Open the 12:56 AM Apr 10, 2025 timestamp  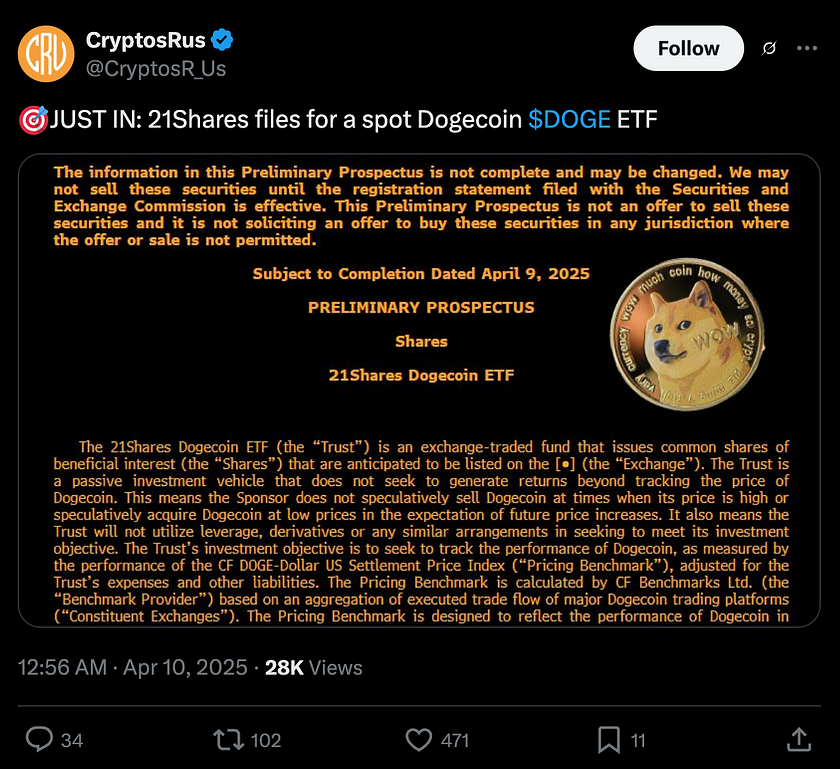coord(132,667)
